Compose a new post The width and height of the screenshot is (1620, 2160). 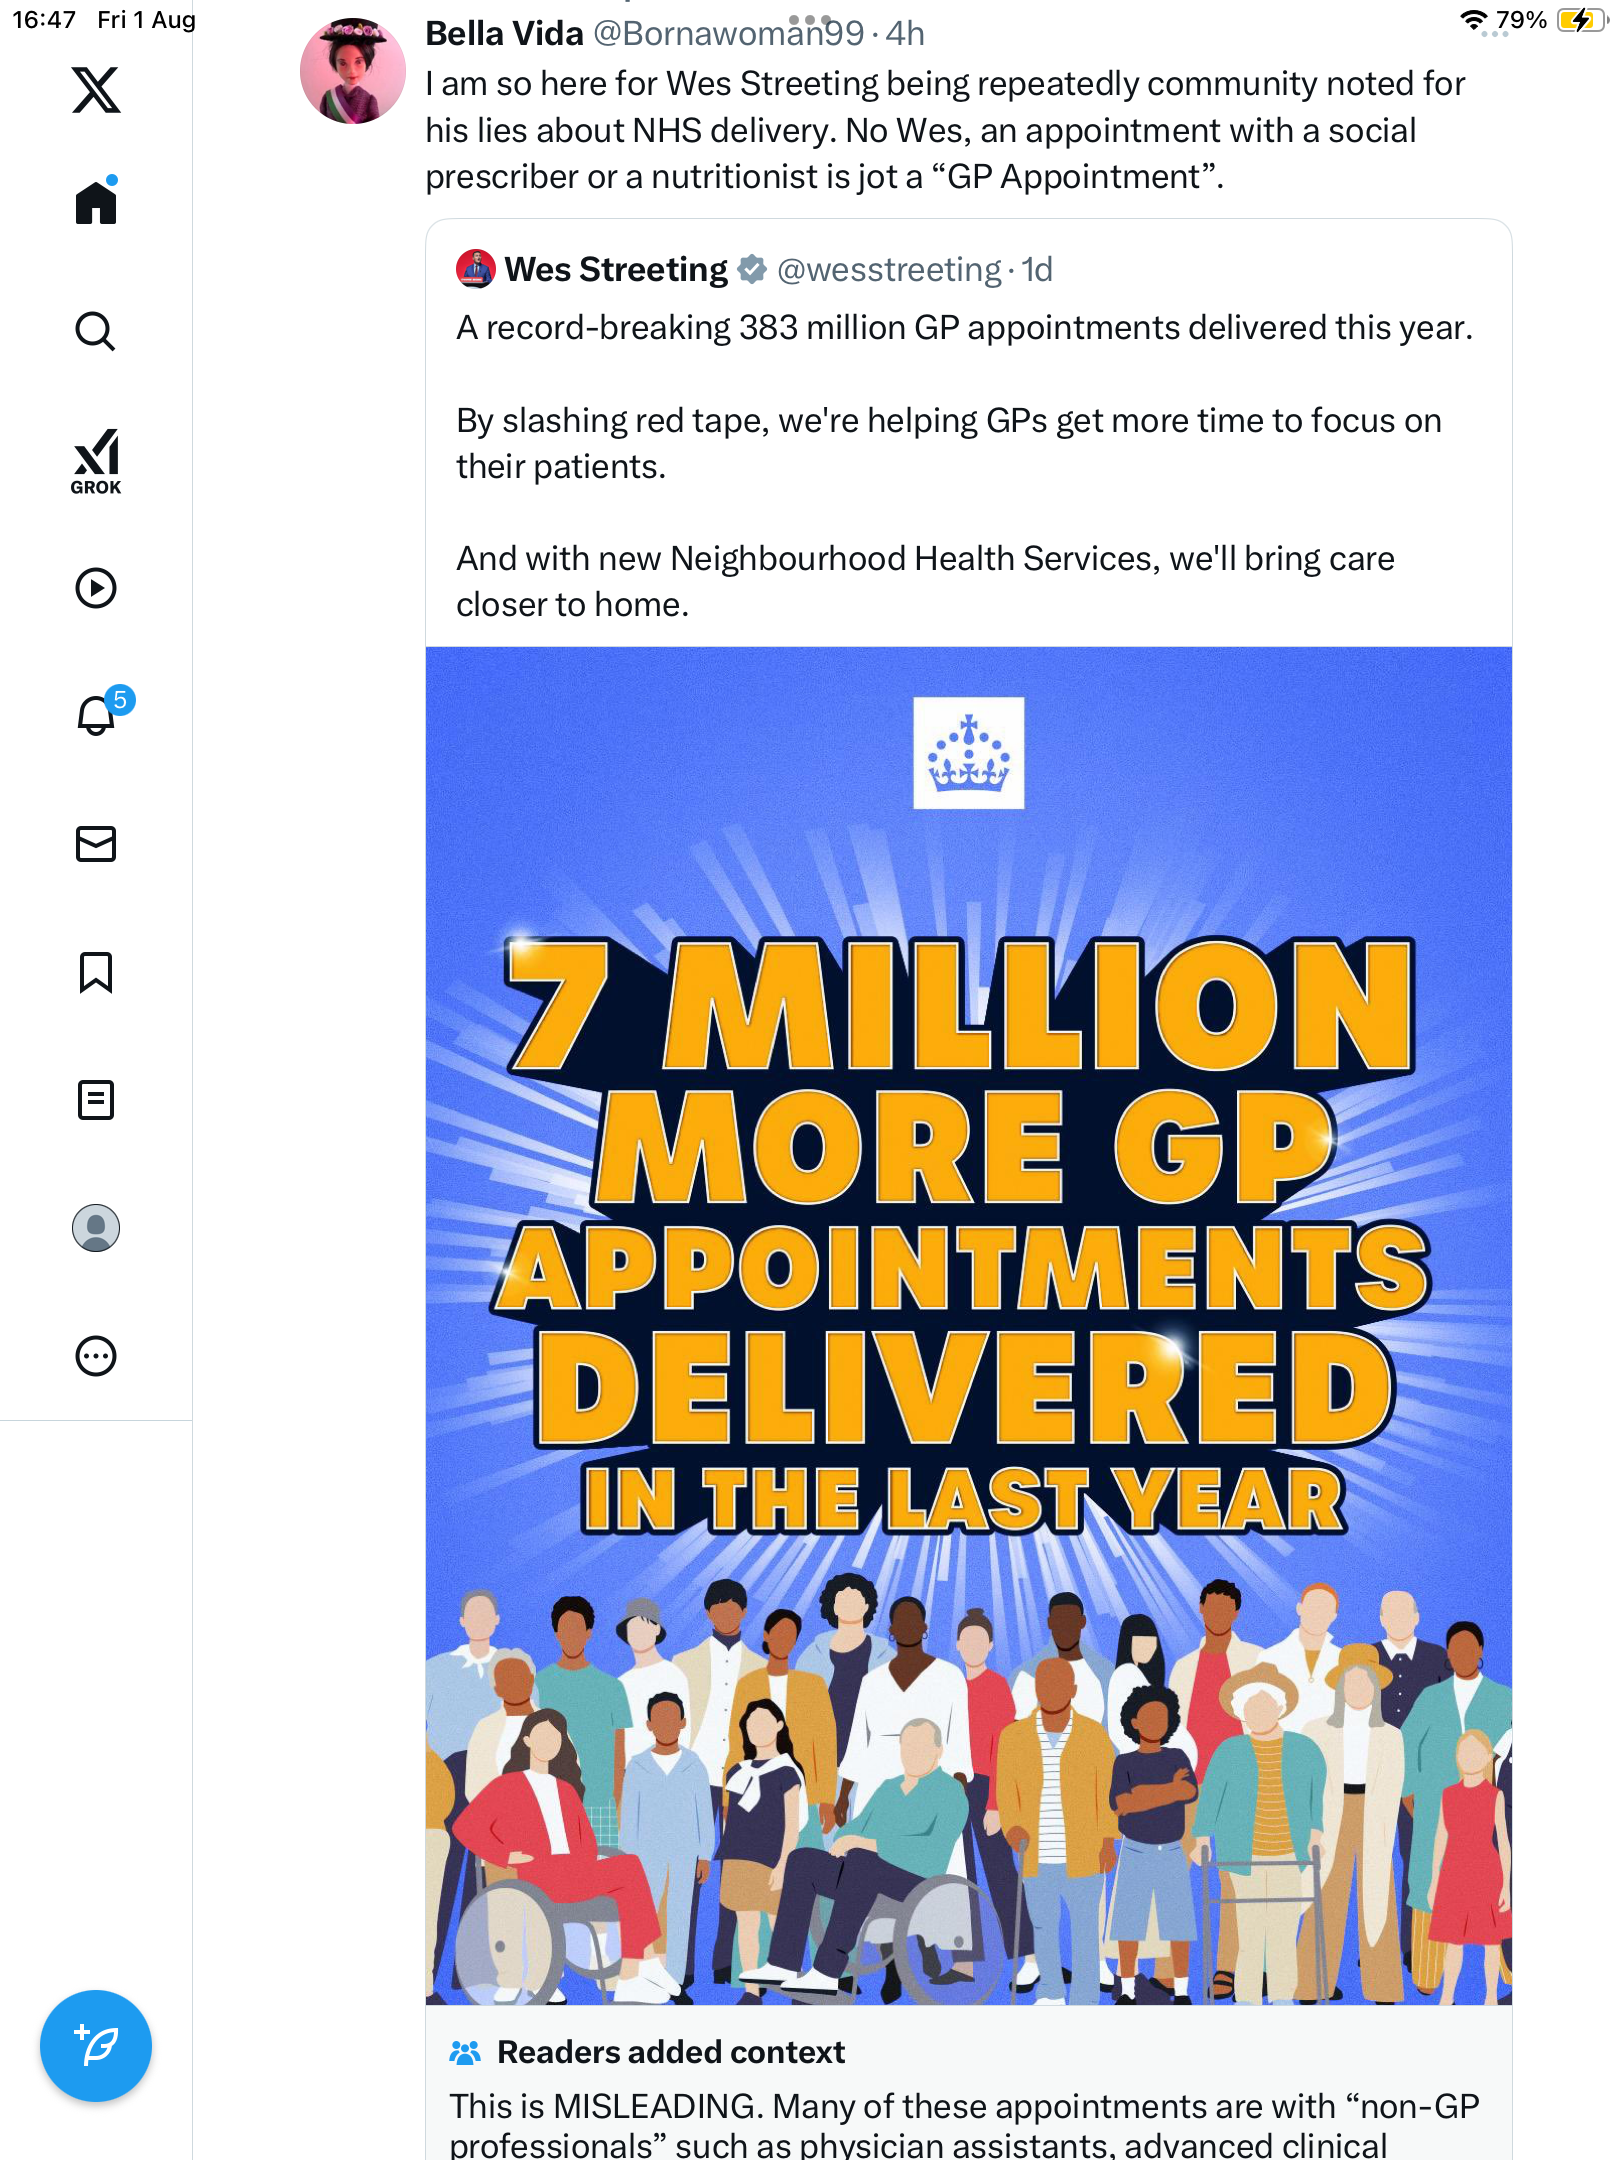pyautogui.click(x=96, y=2046)
